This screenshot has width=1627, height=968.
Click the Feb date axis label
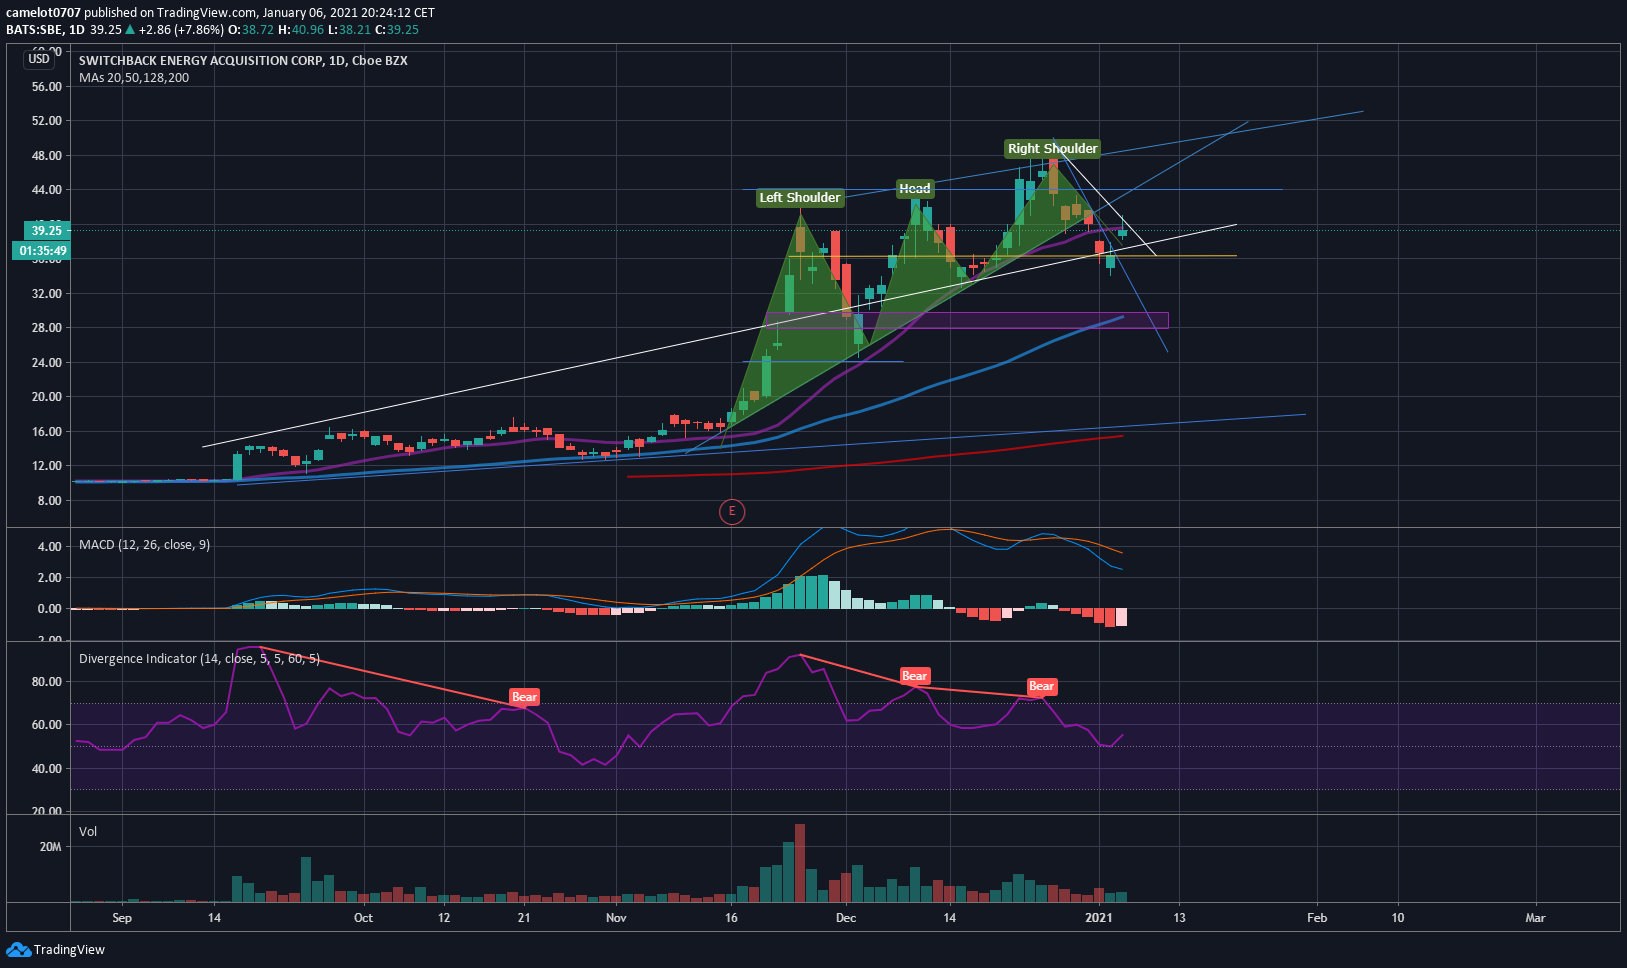[1317, 917]
